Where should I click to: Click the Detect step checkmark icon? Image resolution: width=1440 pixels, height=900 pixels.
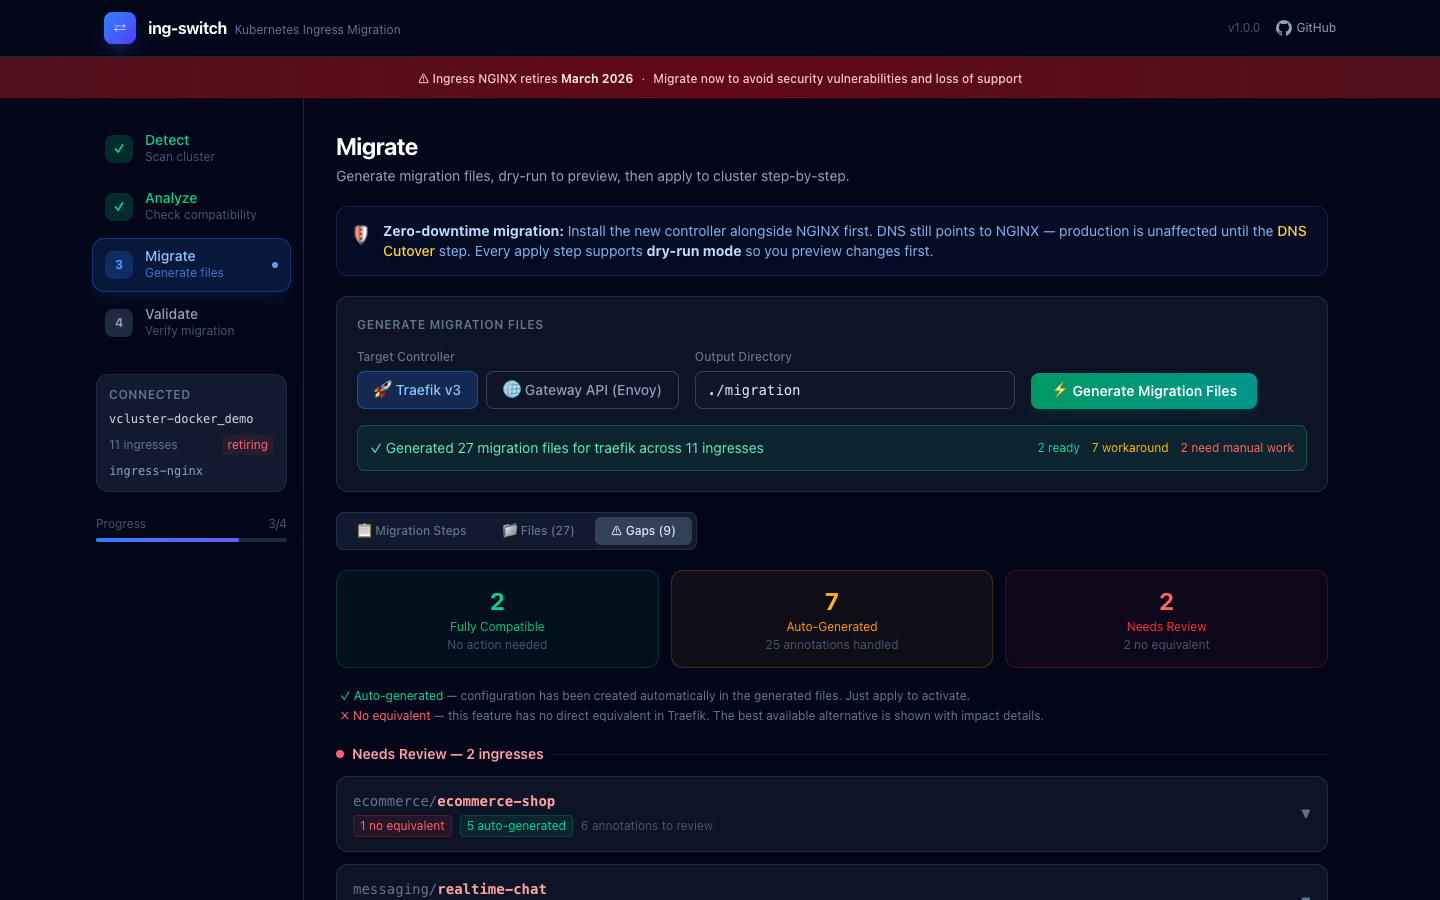[119, 149]
